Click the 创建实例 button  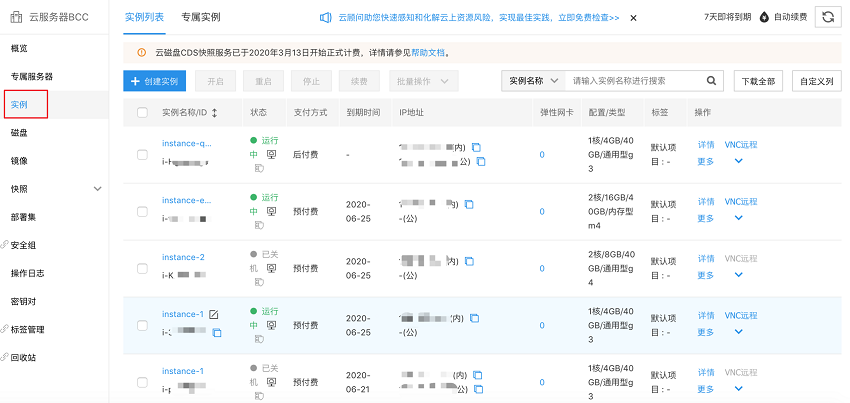tap(154, 81)
